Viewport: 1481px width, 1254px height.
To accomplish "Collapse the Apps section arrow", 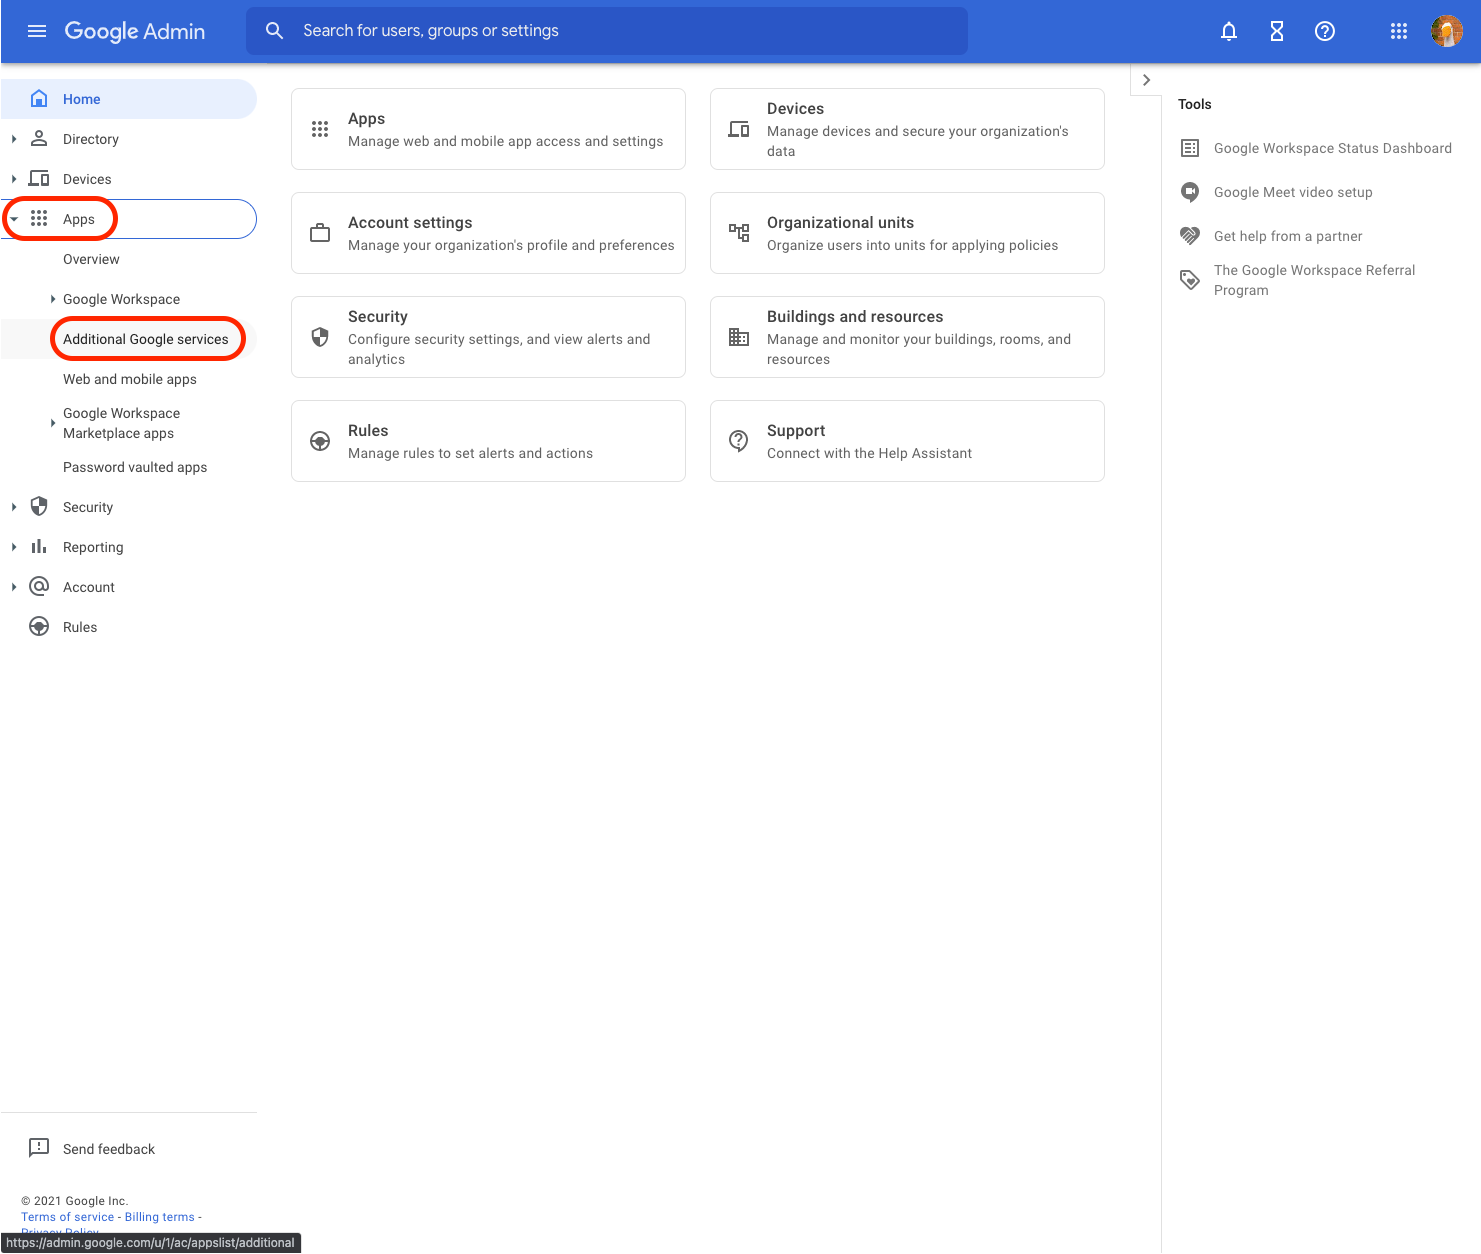I will coord(14,219).
